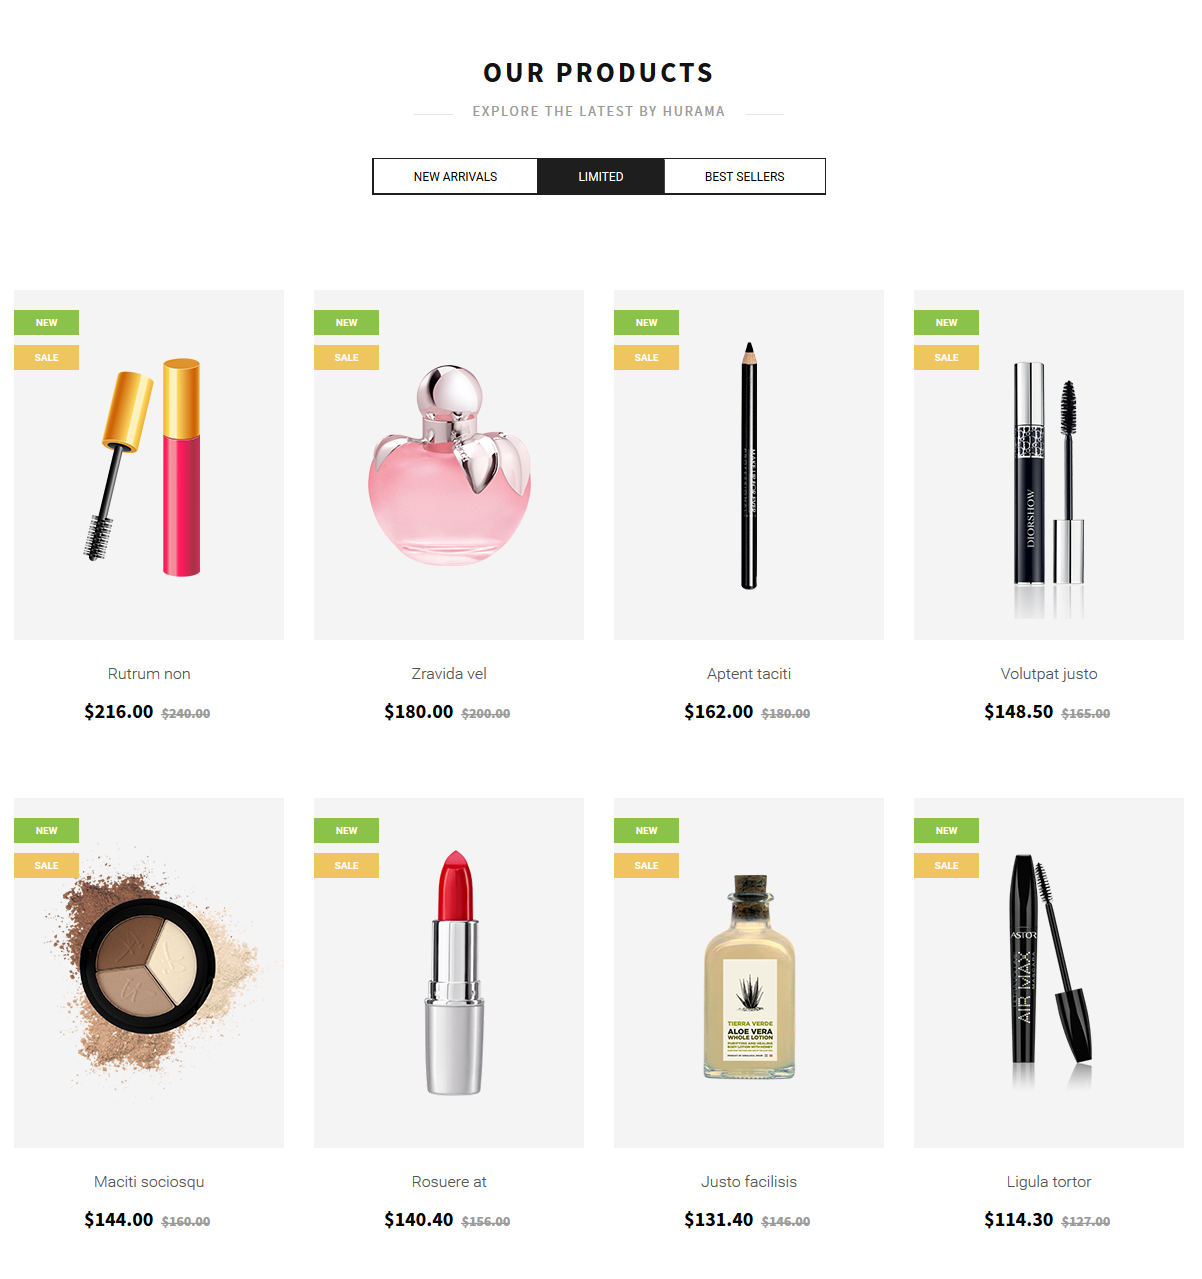
Task: Select the Limited tab
Action: [x=601, y=176]
